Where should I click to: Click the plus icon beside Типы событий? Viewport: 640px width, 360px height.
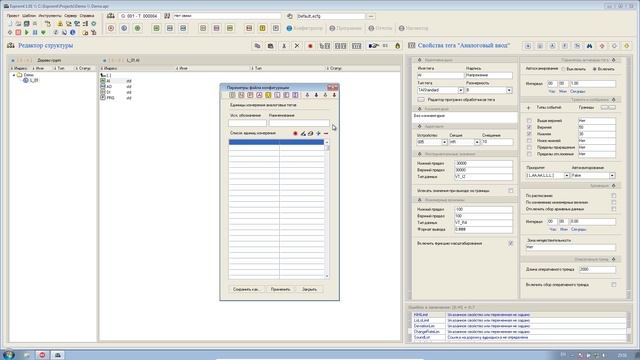coord(529,108)
